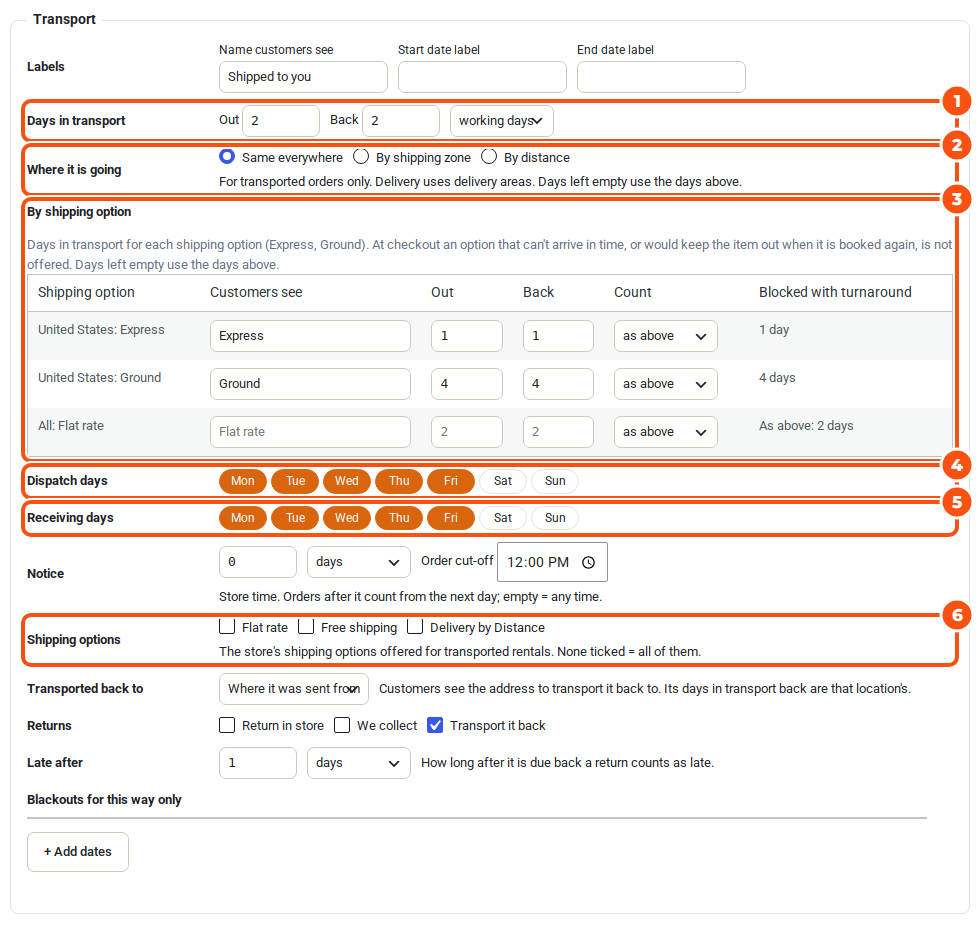Screen dimensions: 980x930
Task: Choose the By shipping zone option
Action: pos(361,156)
